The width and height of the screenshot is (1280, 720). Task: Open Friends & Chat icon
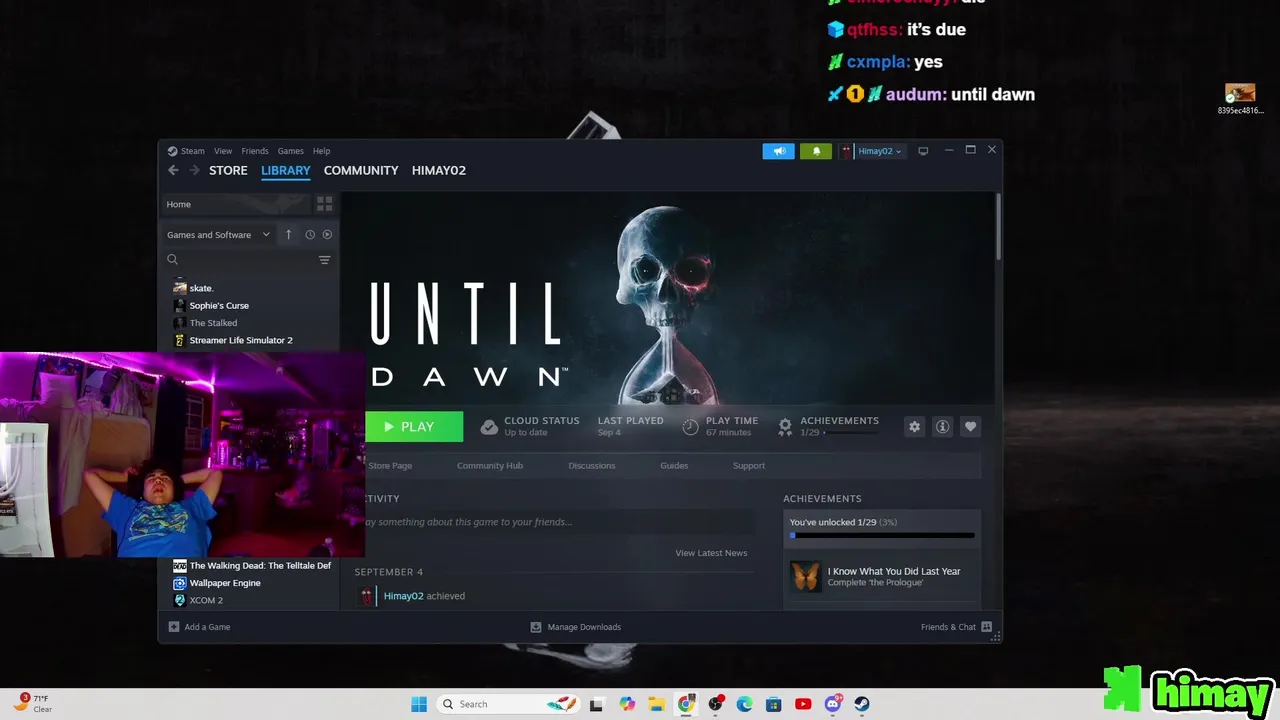tap(987, 627)
